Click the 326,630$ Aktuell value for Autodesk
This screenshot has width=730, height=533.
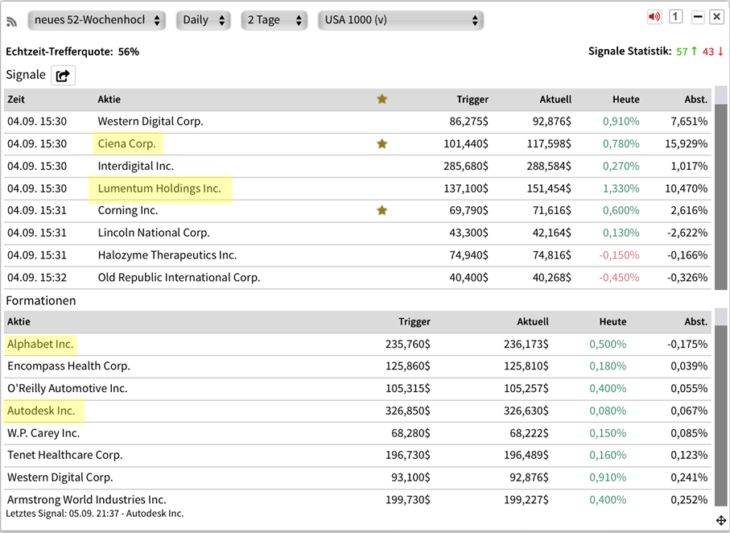[x=526, y=411]
